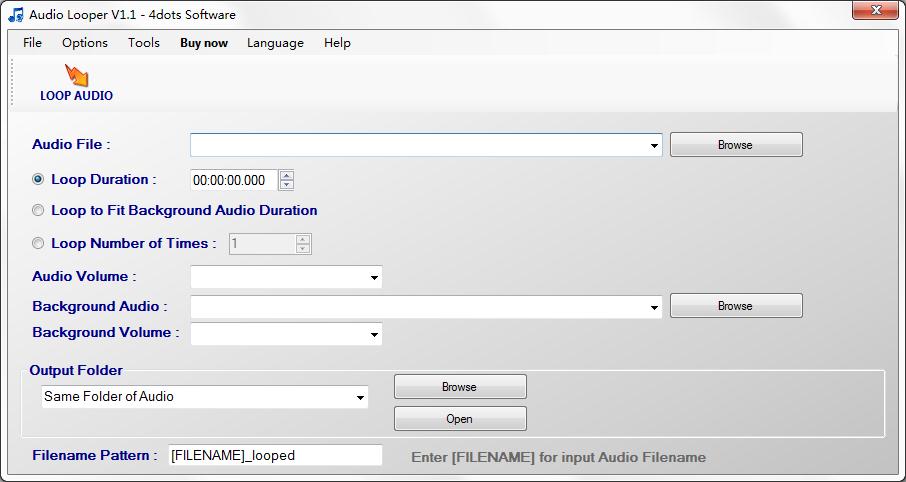Select Loop to Fit Background Audio Duration

coord(39,211)
